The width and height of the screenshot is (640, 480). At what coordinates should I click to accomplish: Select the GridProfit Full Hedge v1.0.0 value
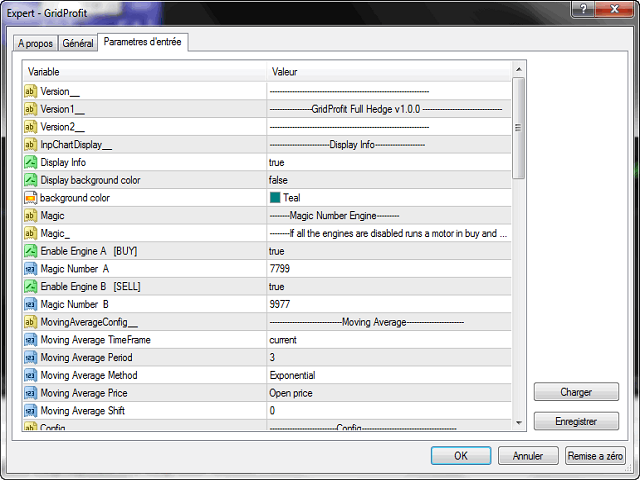(386, 109)
